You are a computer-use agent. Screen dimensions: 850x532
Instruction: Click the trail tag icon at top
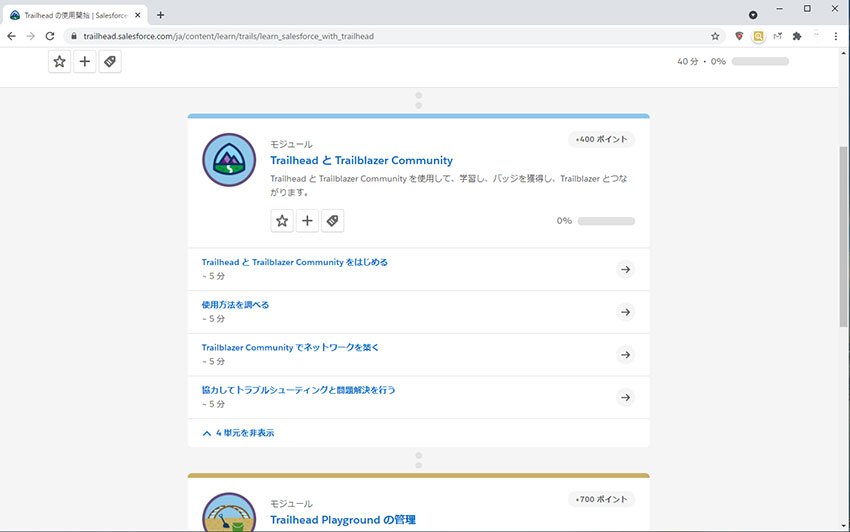[110, 61]
